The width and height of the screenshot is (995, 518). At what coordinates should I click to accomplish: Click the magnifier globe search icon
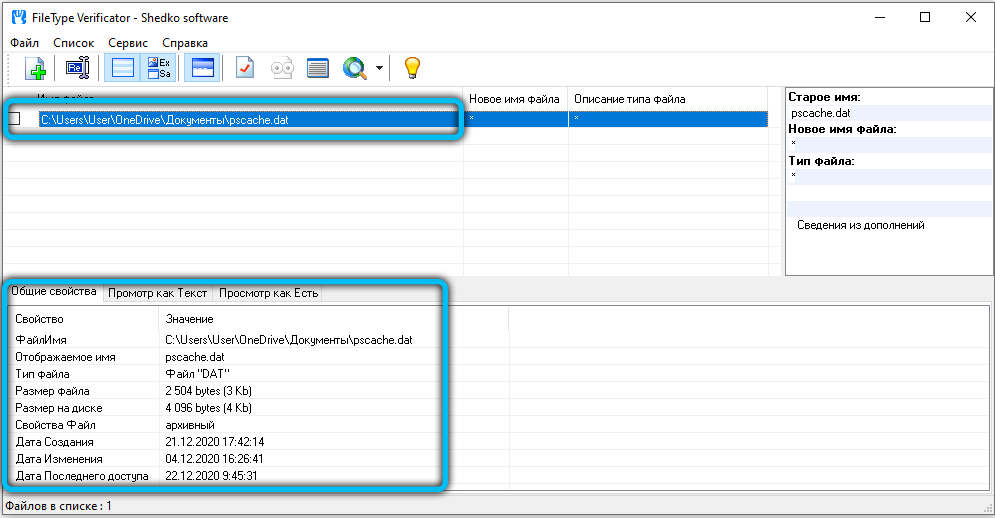(355, 69)
